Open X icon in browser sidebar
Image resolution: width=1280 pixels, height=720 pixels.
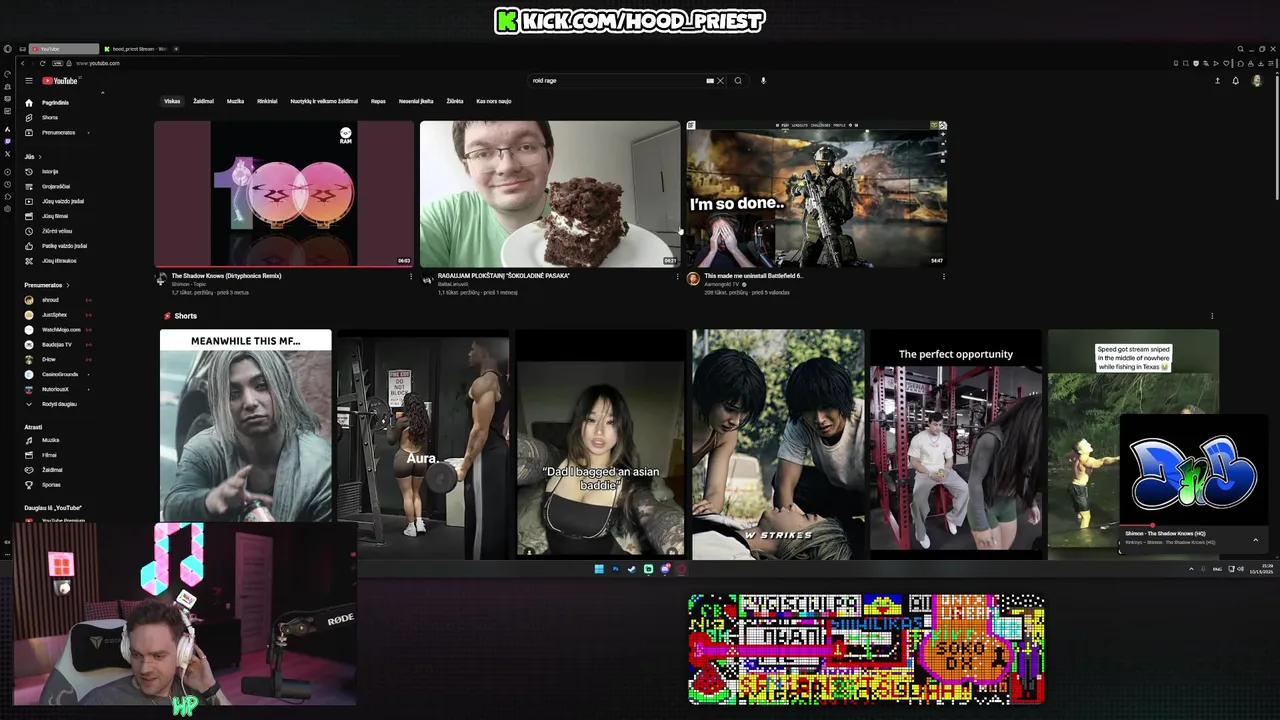click(8, 153)
